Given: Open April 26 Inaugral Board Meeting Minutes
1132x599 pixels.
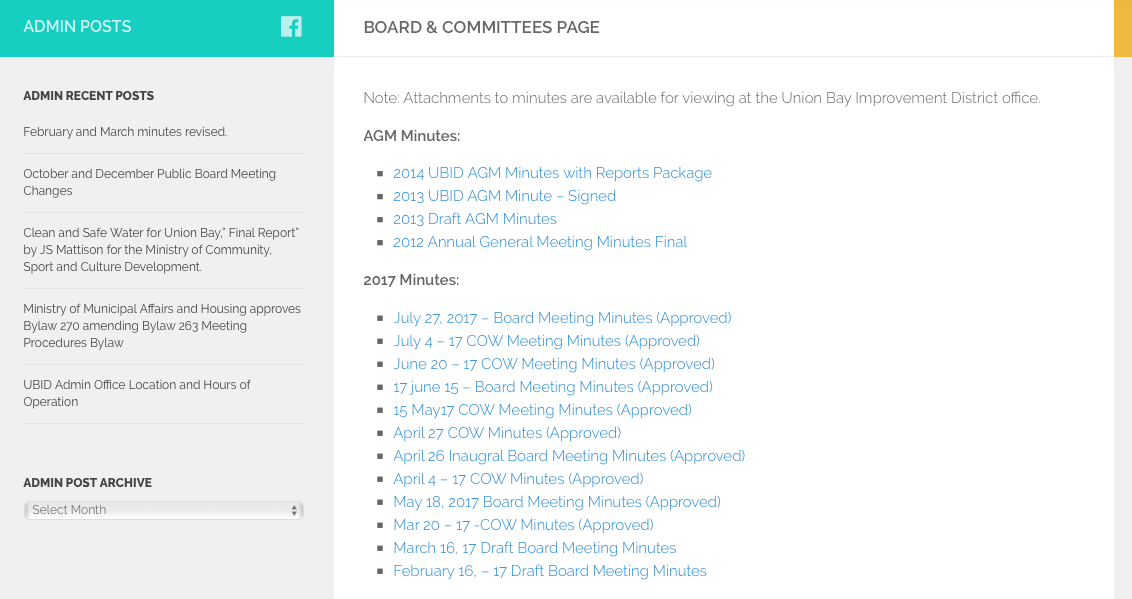Looking at the screenshot, I should point(568,456).
